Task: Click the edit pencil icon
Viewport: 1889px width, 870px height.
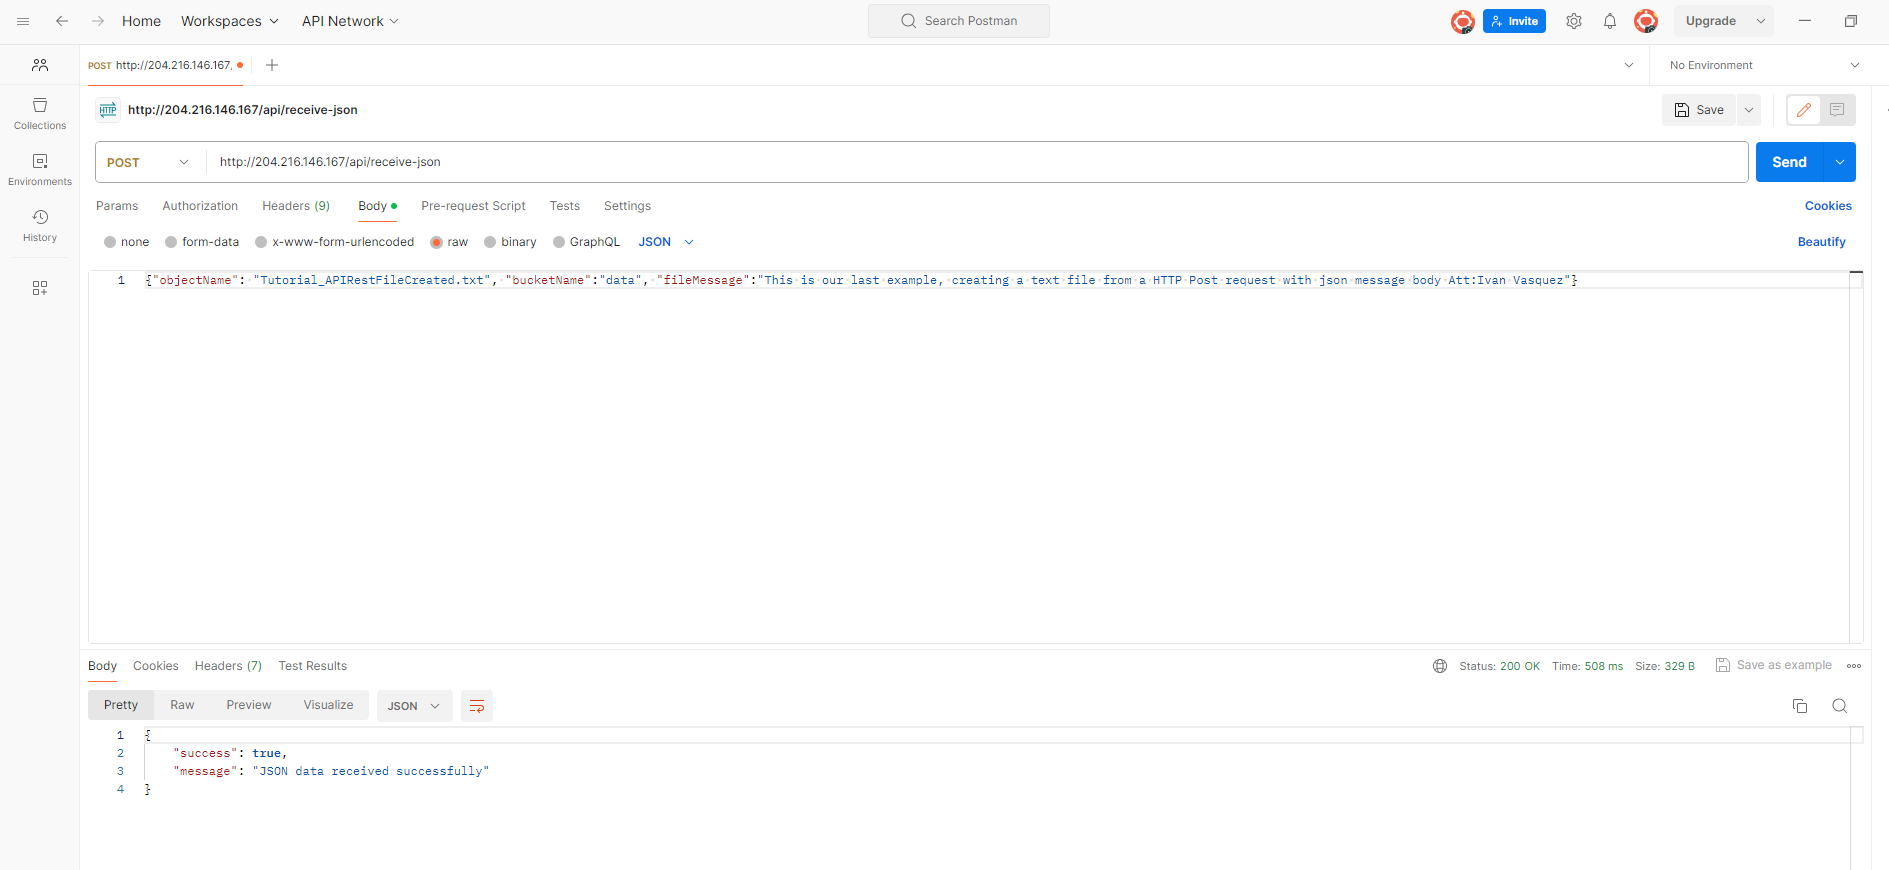Action: [1804, 110]
